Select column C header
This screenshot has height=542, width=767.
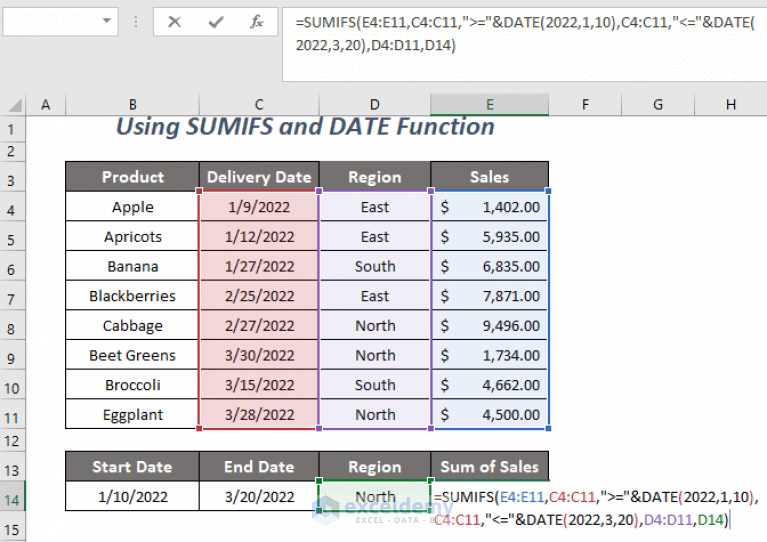pyautogui.click(x=259, y=105)
